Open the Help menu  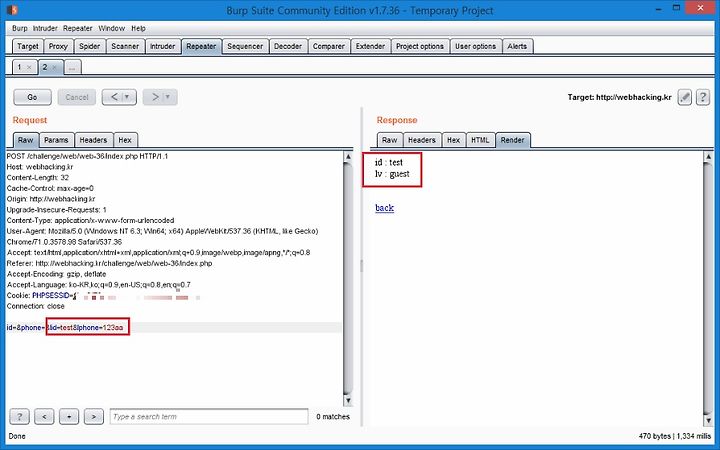coord(138,28)
